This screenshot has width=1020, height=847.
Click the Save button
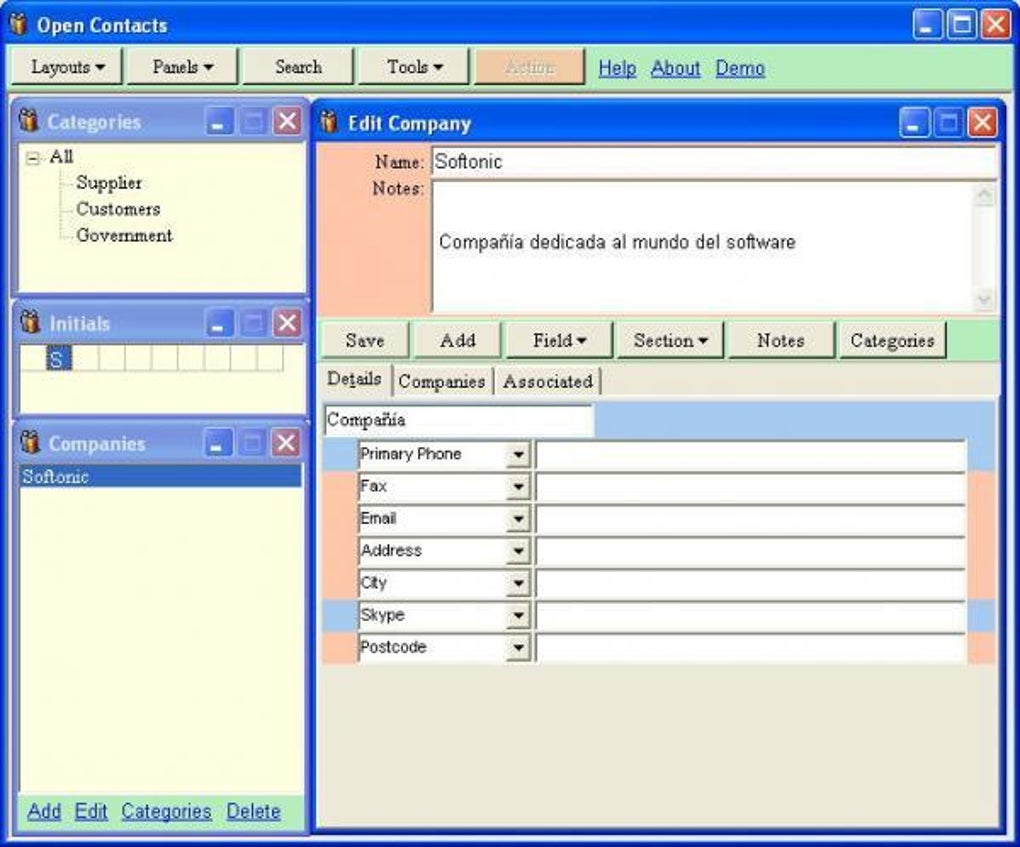coord(365,340)
